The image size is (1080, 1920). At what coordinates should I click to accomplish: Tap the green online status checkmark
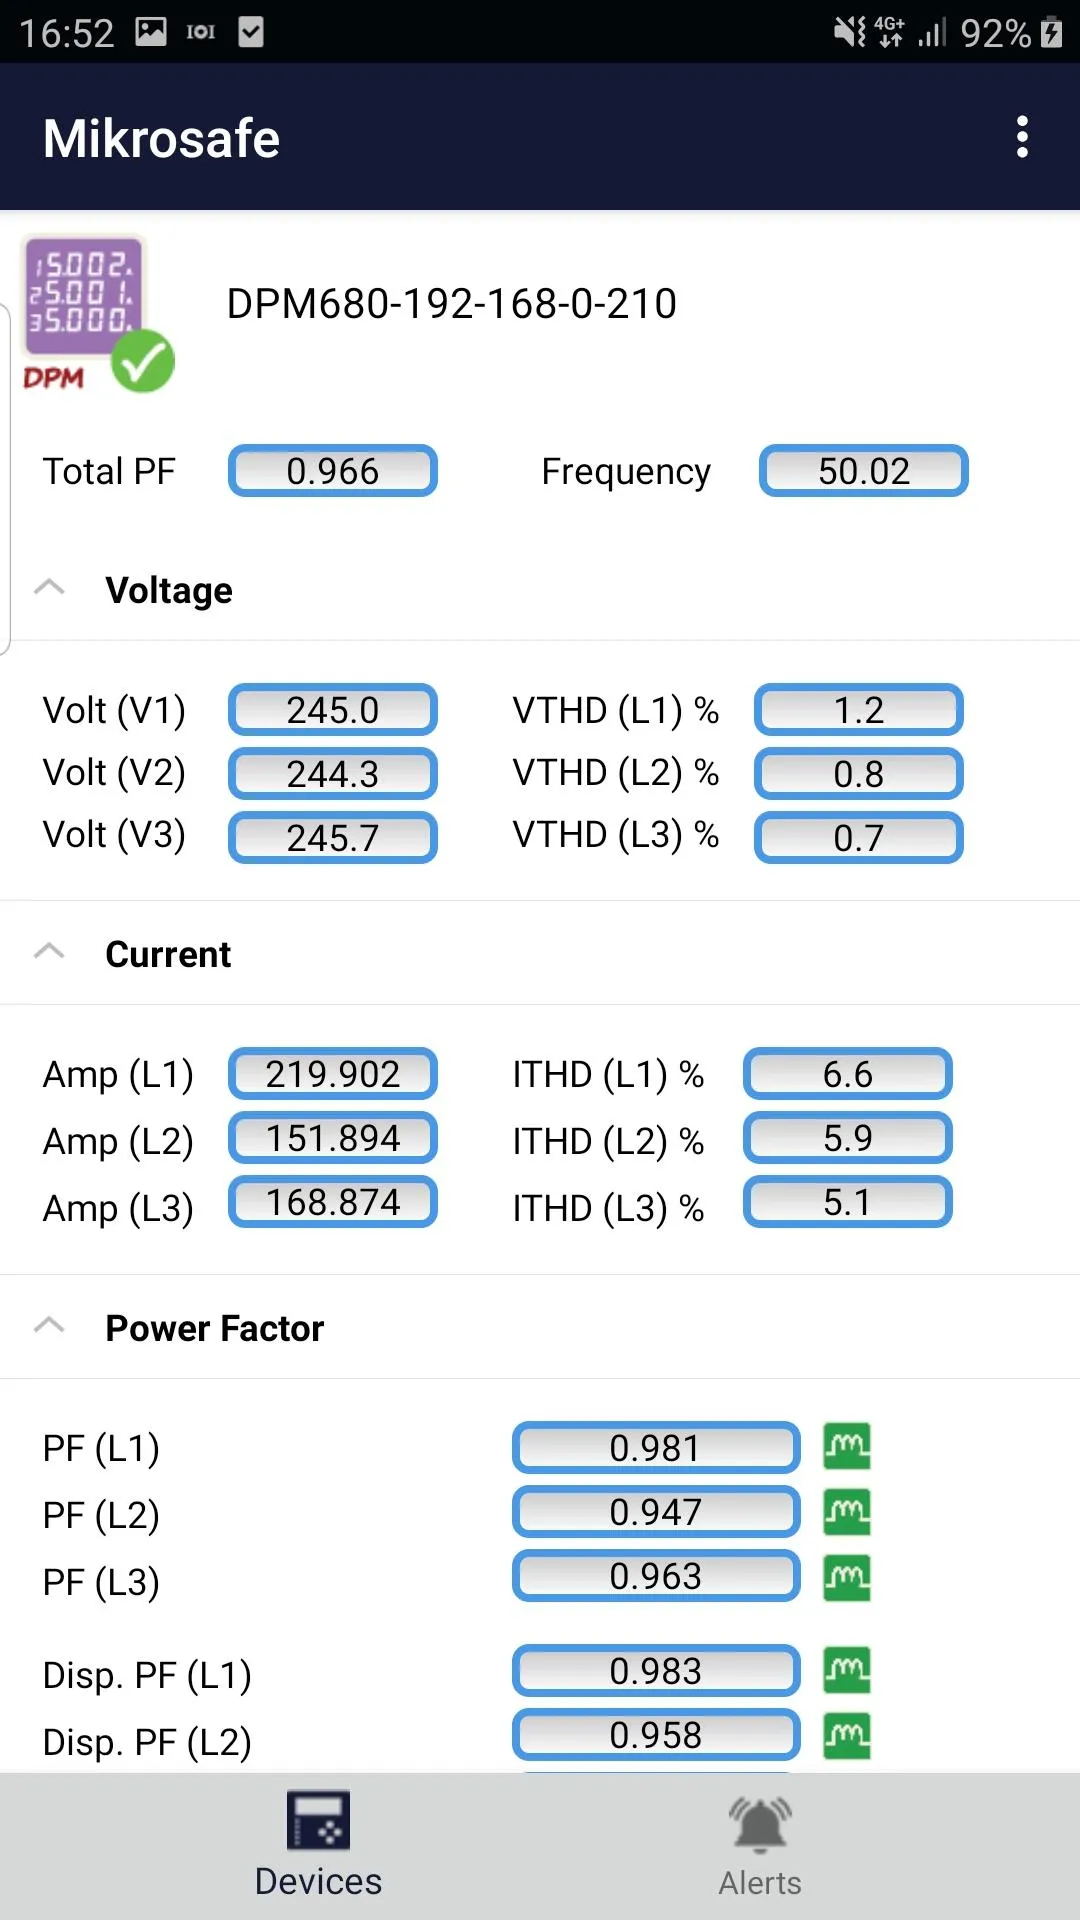point(142,361)
